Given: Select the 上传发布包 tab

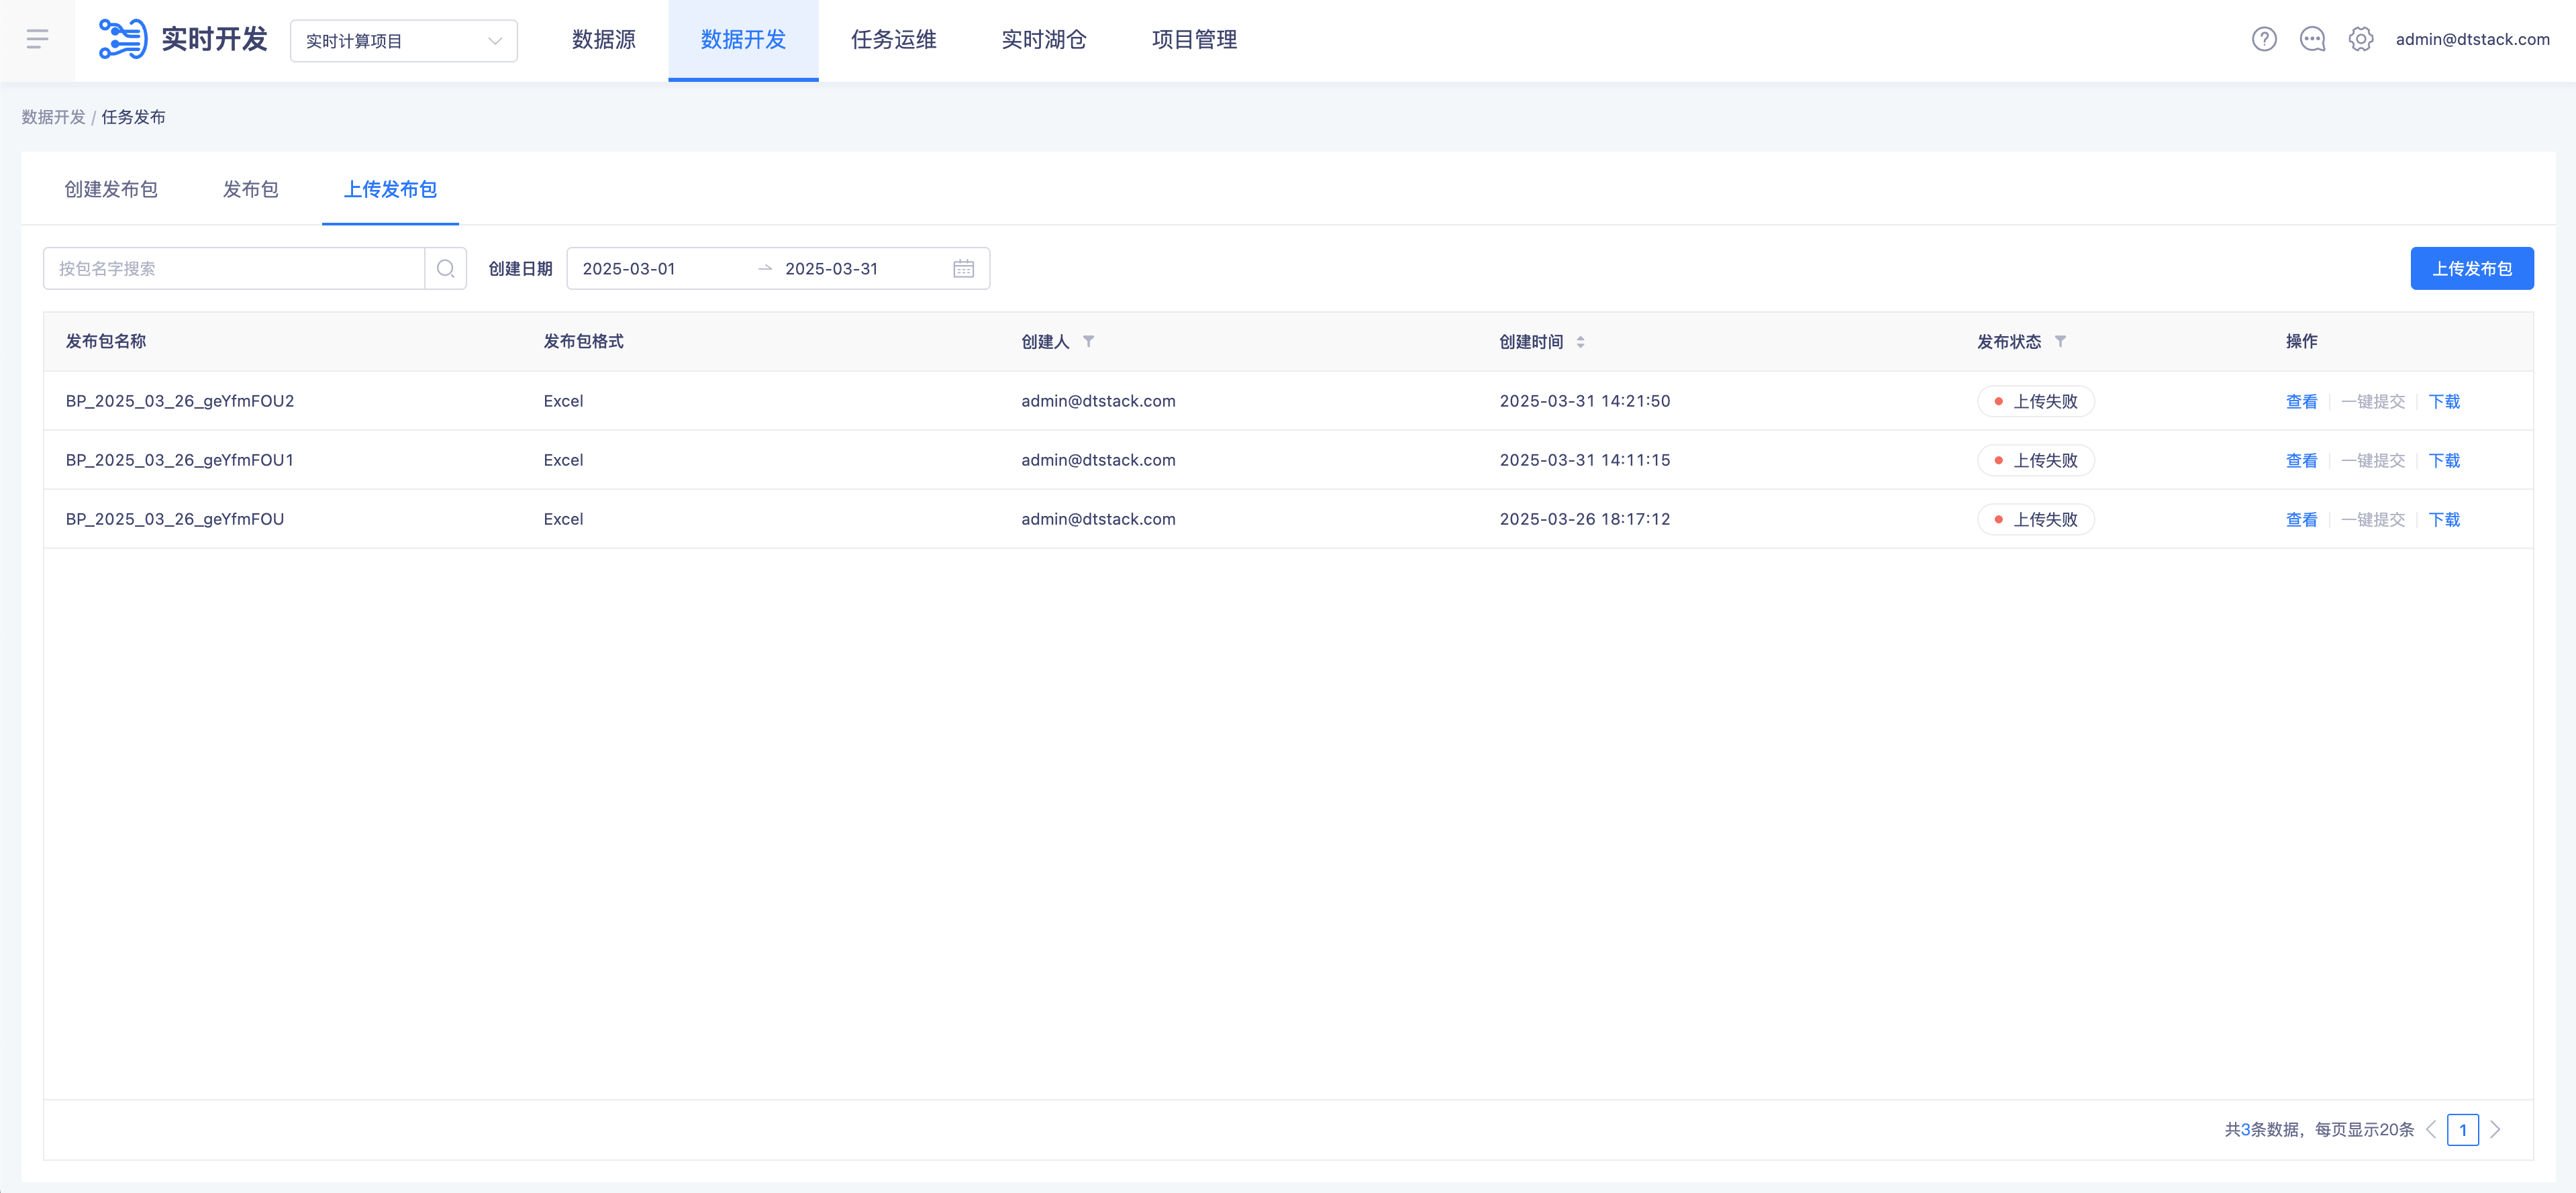Looking at the screenshot, I should pos(390,189).
